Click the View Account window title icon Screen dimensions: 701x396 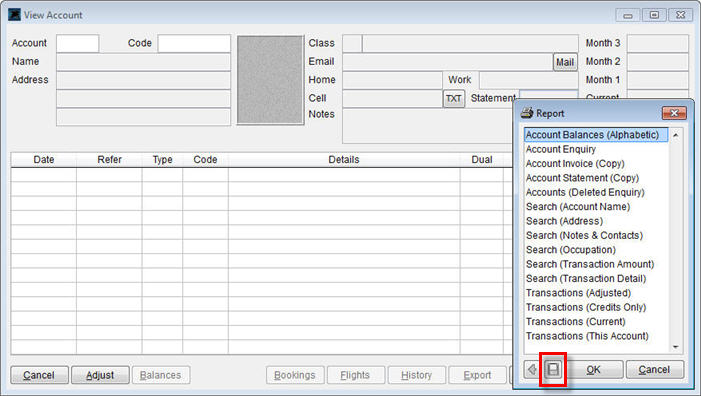tap(14, 14)
